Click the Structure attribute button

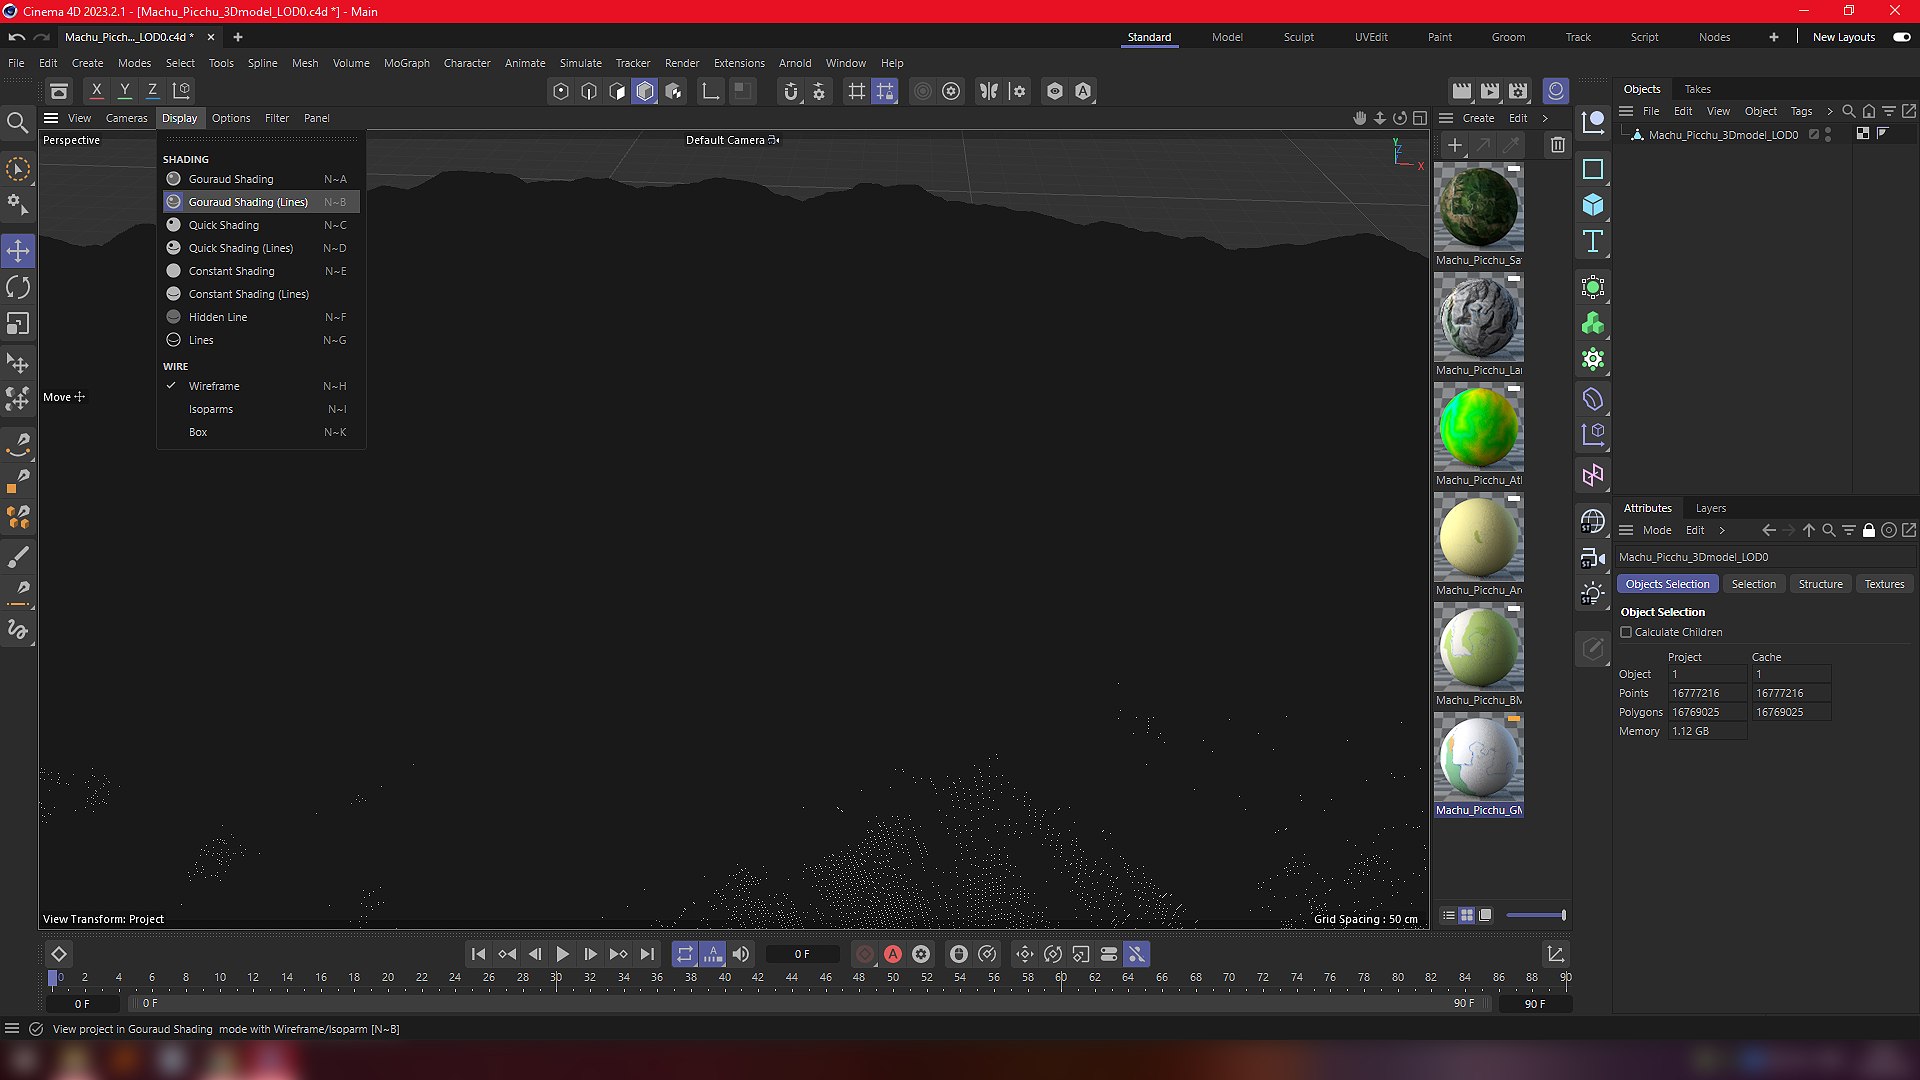tap(1820, 584)
